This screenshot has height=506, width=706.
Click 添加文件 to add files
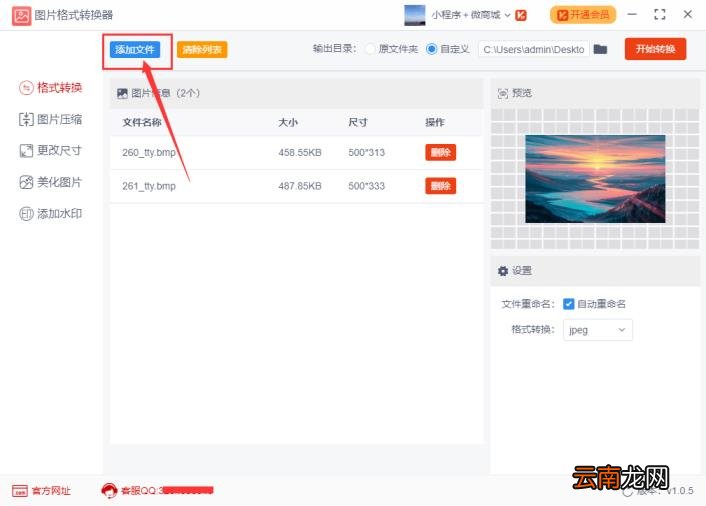click(x=135, y=50)
